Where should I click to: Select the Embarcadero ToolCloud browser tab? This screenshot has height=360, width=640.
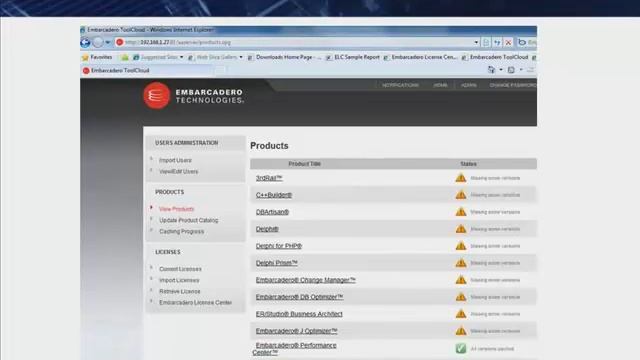point(147,71)
